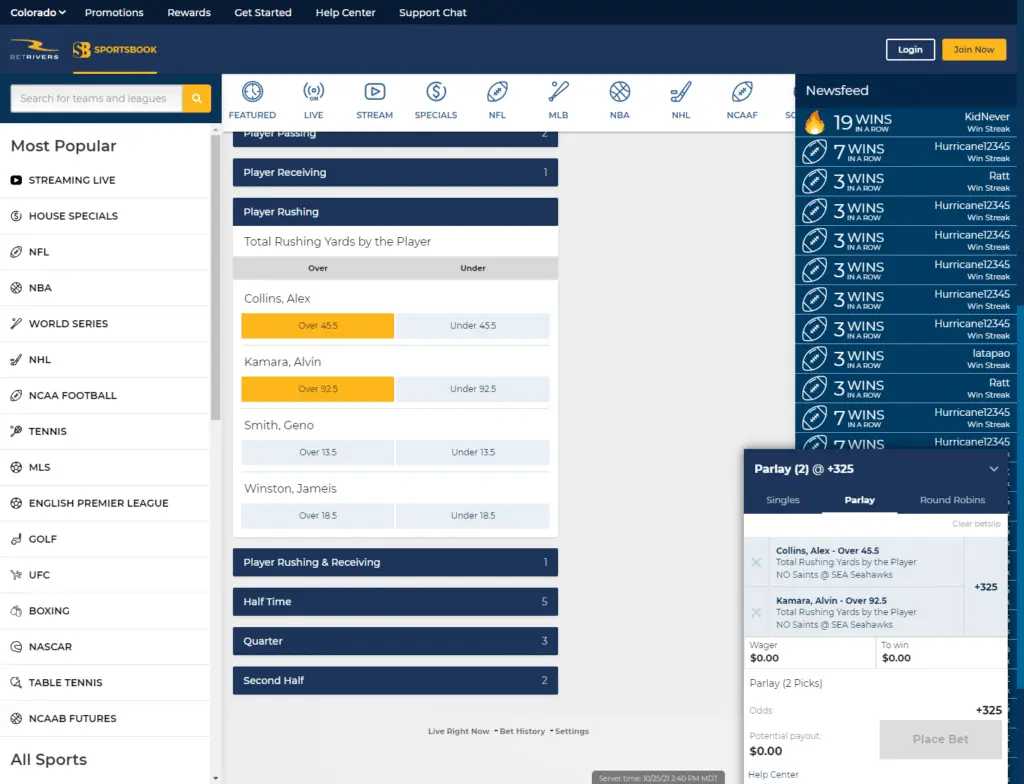Toggle Kamara, Alvin Under 92.5 selection
The image size is (1024, 784).
(473, 389)
